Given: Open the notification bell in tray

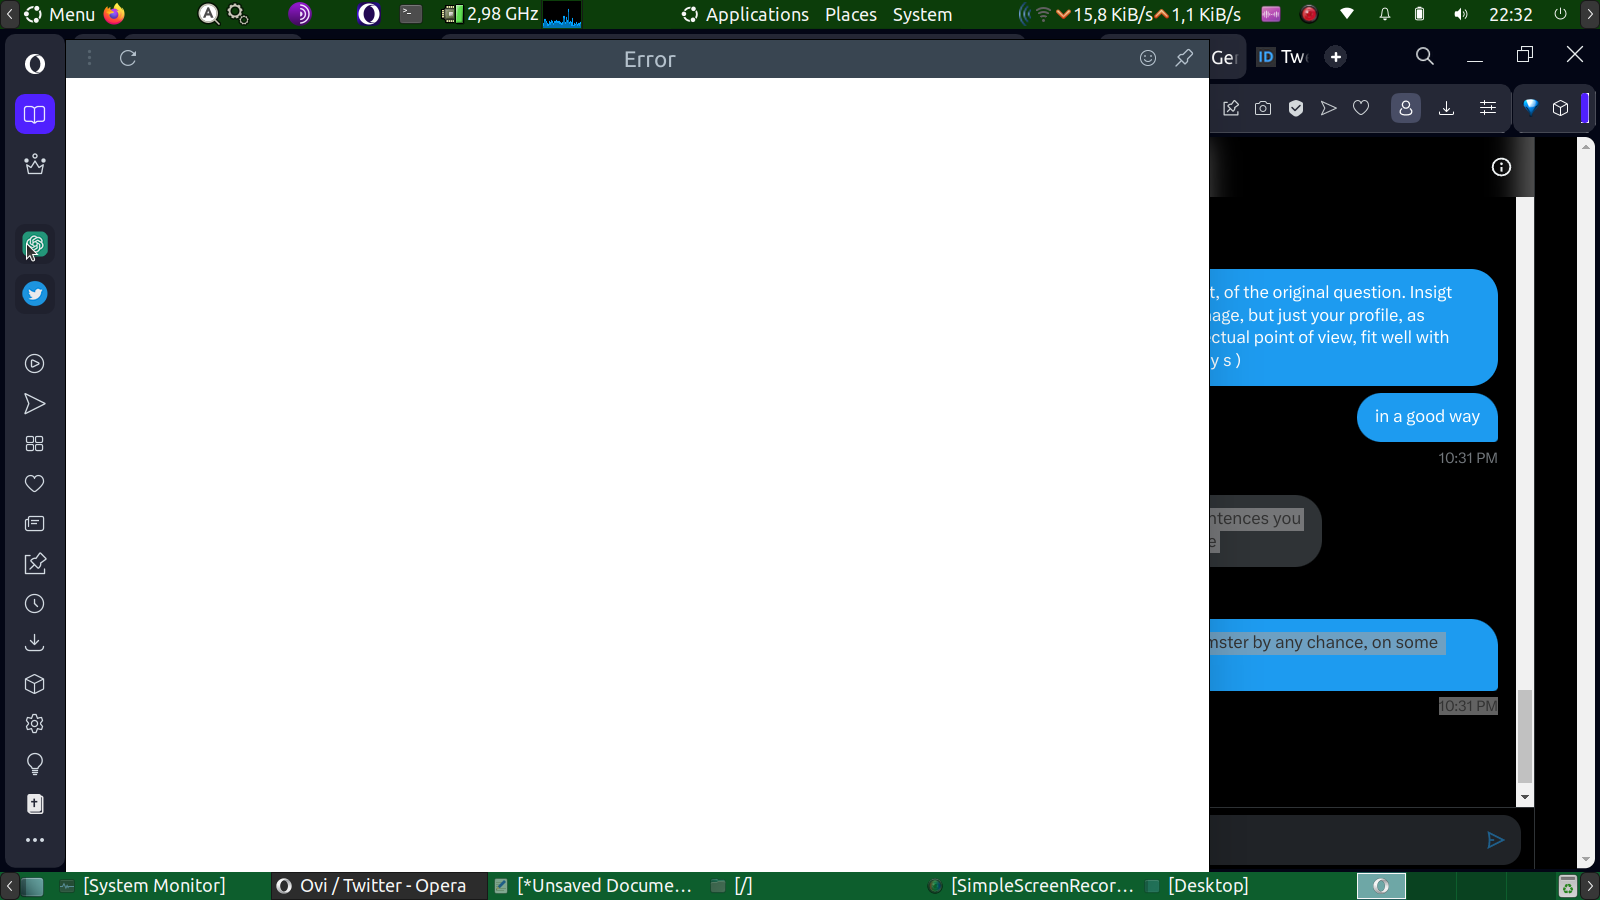Looking at the screenshot, I should pyautogui.click(x=1385, y=14).
